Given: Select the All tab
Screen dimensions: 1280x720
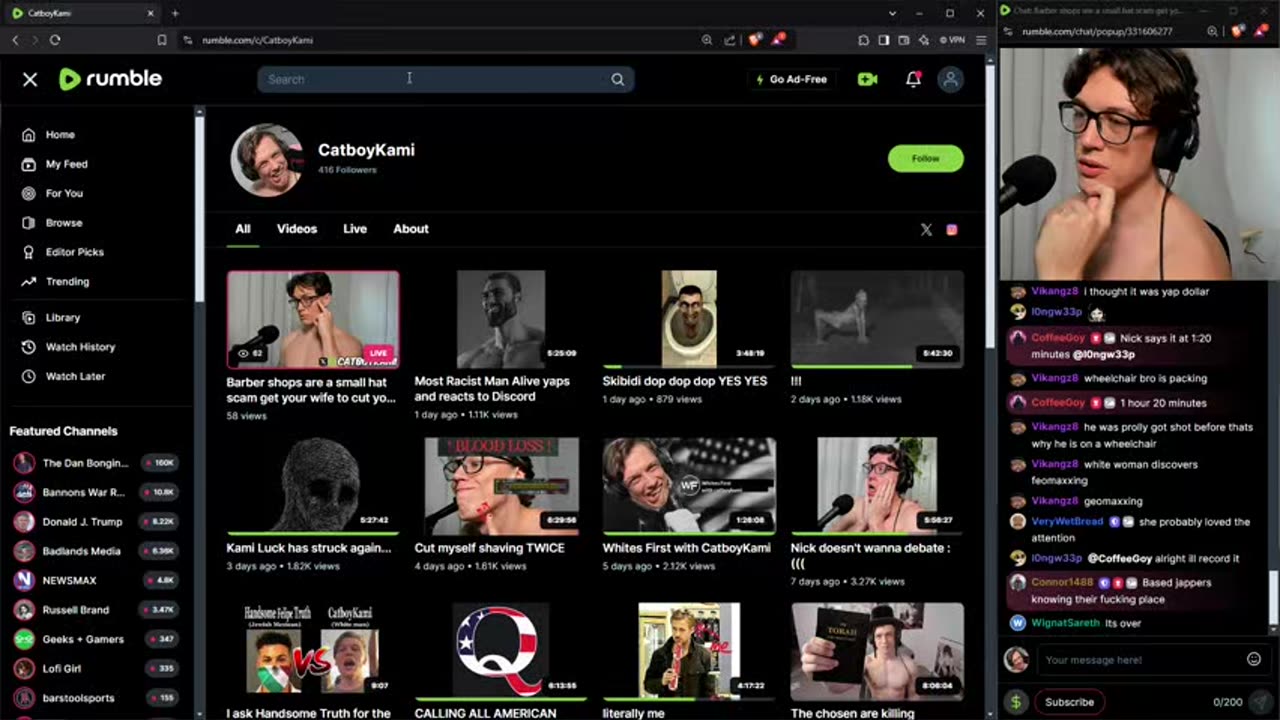Looking at the screenshot, I should point(243,229).
